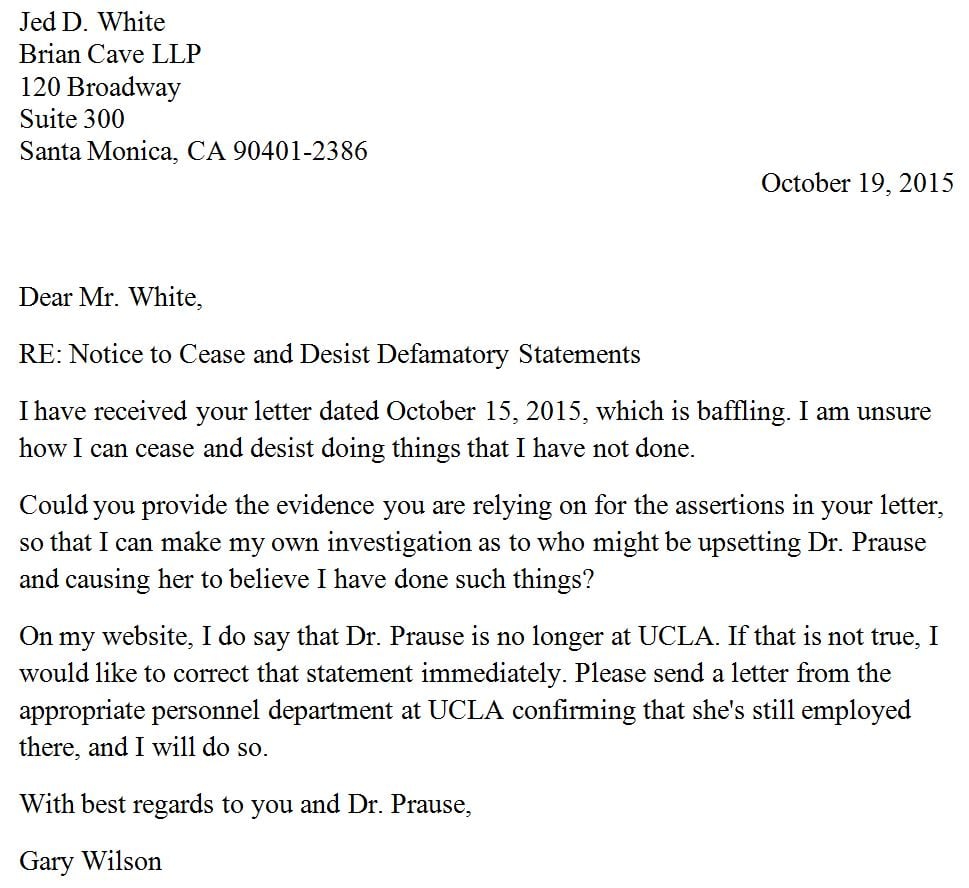Image resolution: width=969 pixels, height=888 pixels.
Task: Click the Gary Wilson signature
Action: pos(90,860)
